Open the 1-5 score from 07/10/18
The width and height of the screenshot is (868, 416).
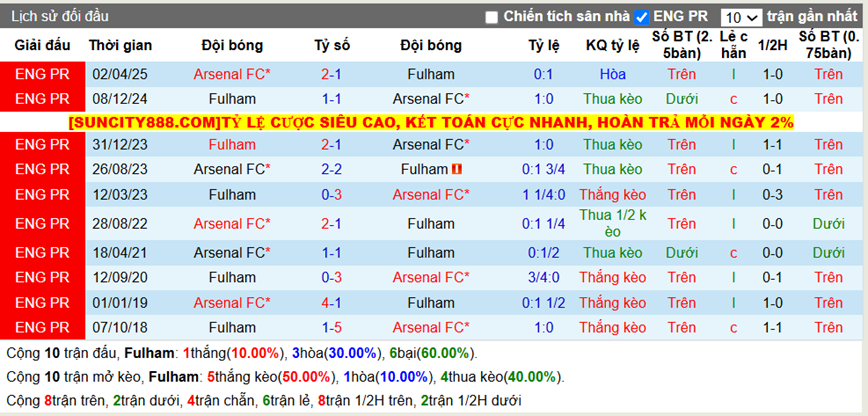(332, 327)
